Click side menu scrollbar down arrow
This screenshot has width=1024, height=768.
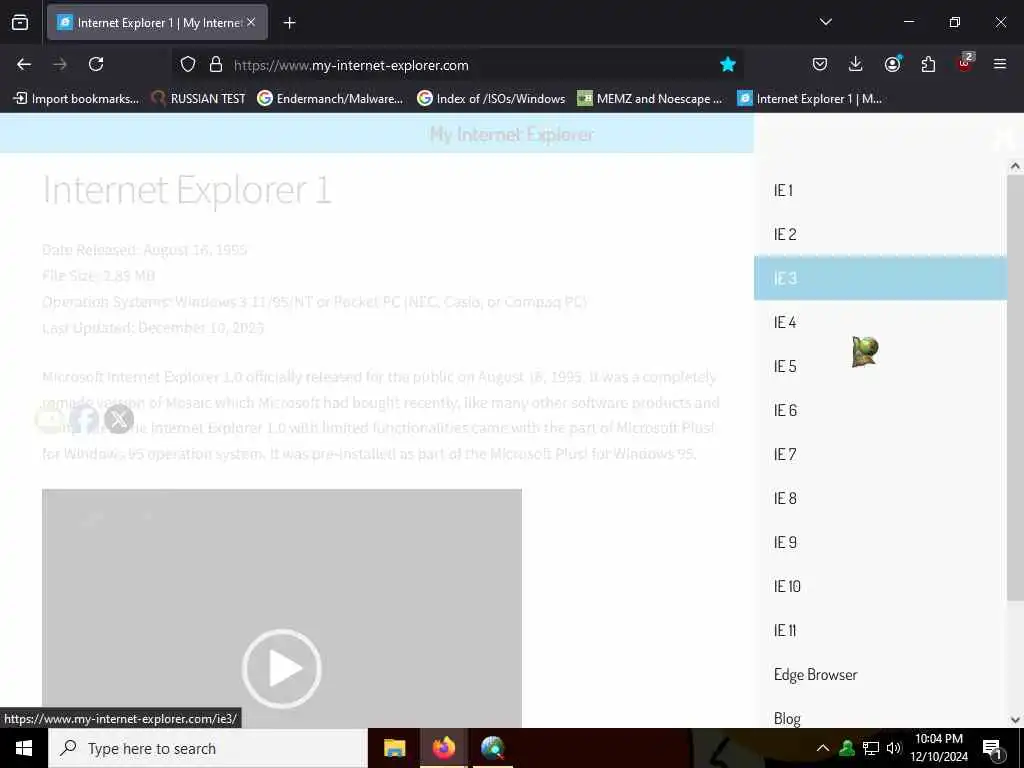point(1015,720)
